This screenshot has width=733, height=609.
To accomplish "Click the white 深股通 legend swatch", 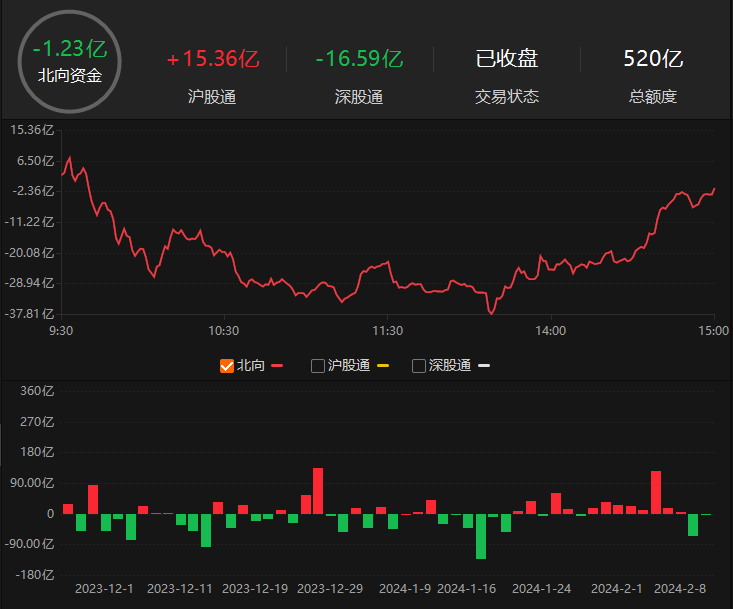I will [484, 365].
